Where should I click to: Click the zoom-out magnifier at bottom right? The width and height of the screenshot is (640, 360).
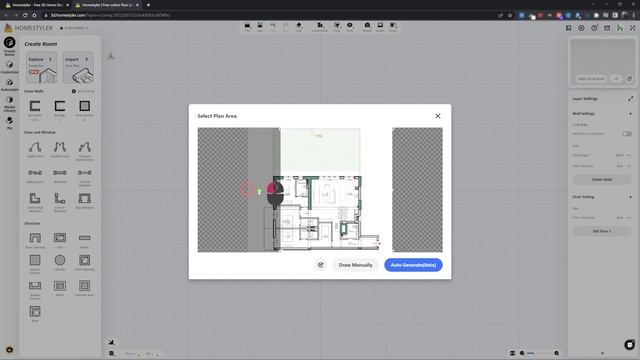522,353
